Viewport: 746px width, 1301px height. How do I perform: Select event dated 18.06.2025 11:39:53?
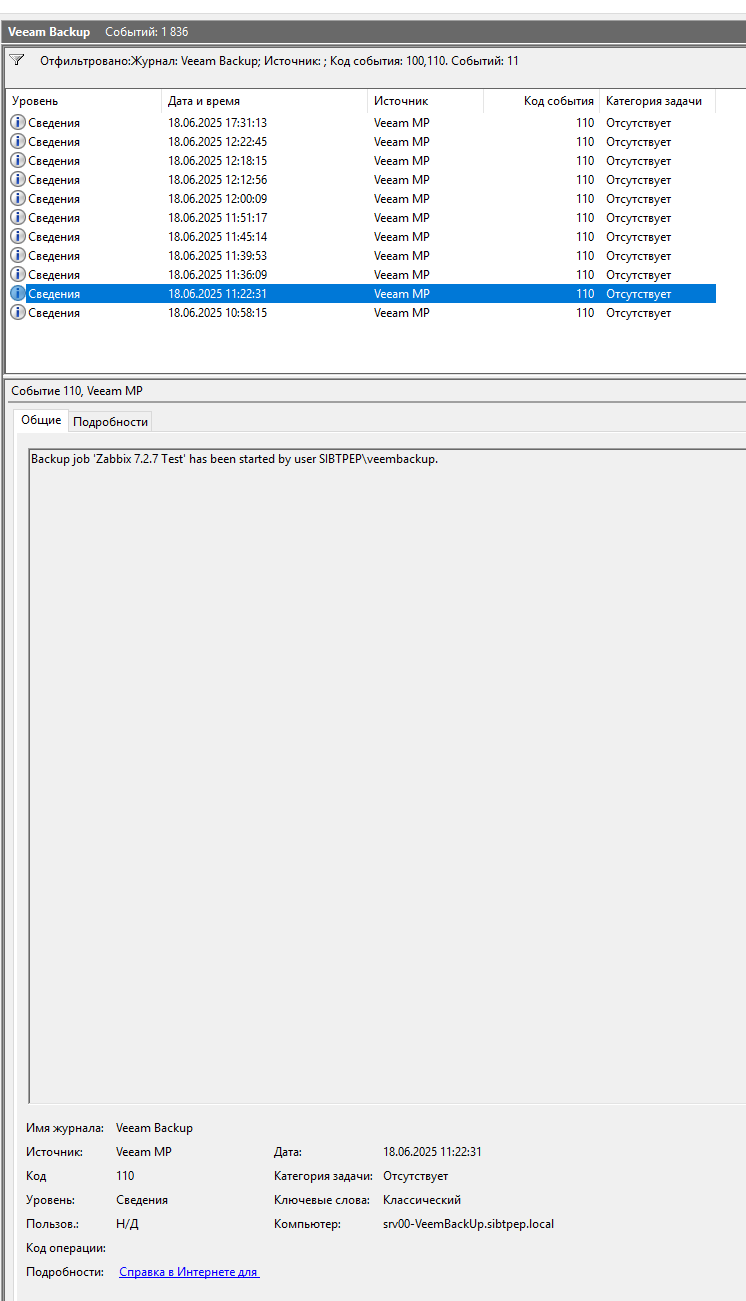pos(362,255)
